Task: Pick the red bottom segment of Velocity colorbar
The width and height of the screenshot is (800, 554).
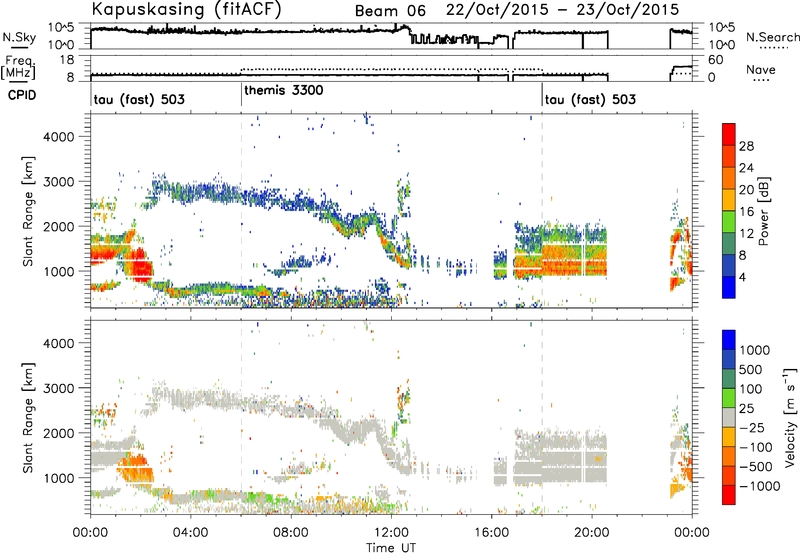Action: [729, 495]
